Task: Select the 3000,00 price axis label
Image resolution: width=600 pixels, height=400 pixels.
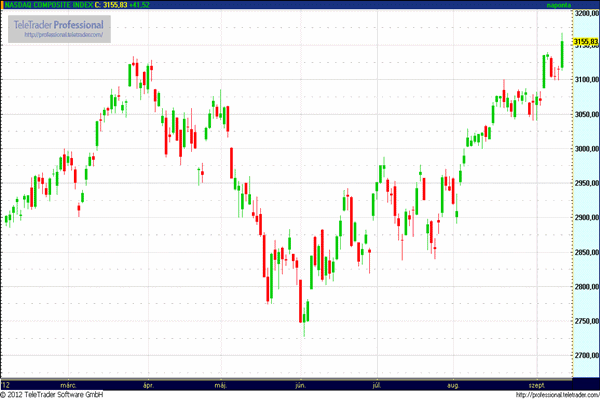Action: [x=586, y=149]
